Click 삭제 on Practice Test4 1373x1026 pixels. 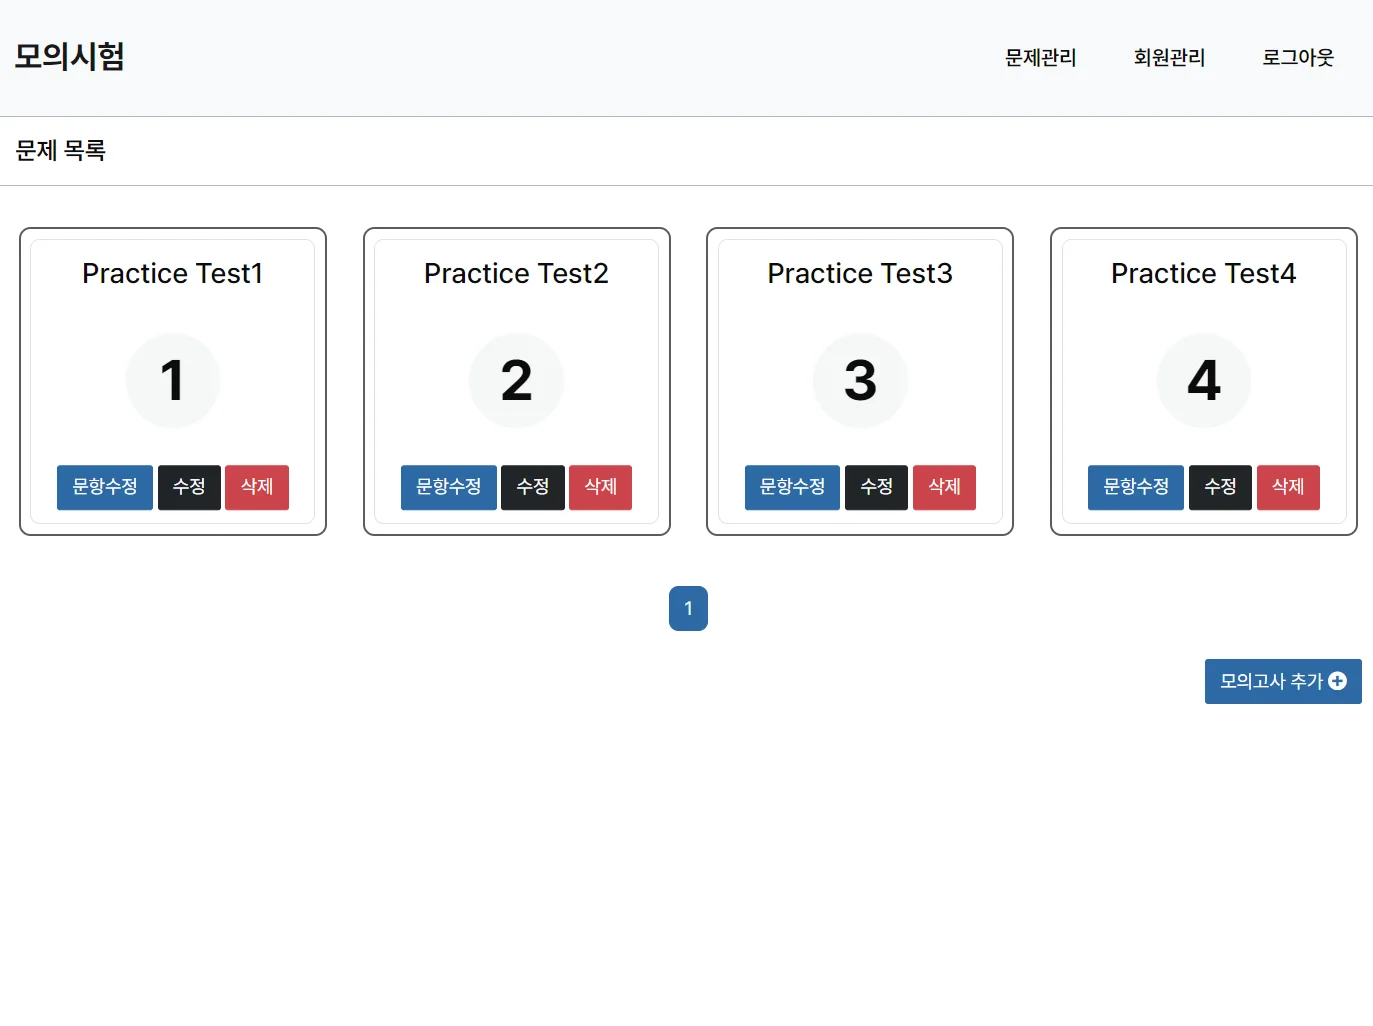click(1288, 487)
